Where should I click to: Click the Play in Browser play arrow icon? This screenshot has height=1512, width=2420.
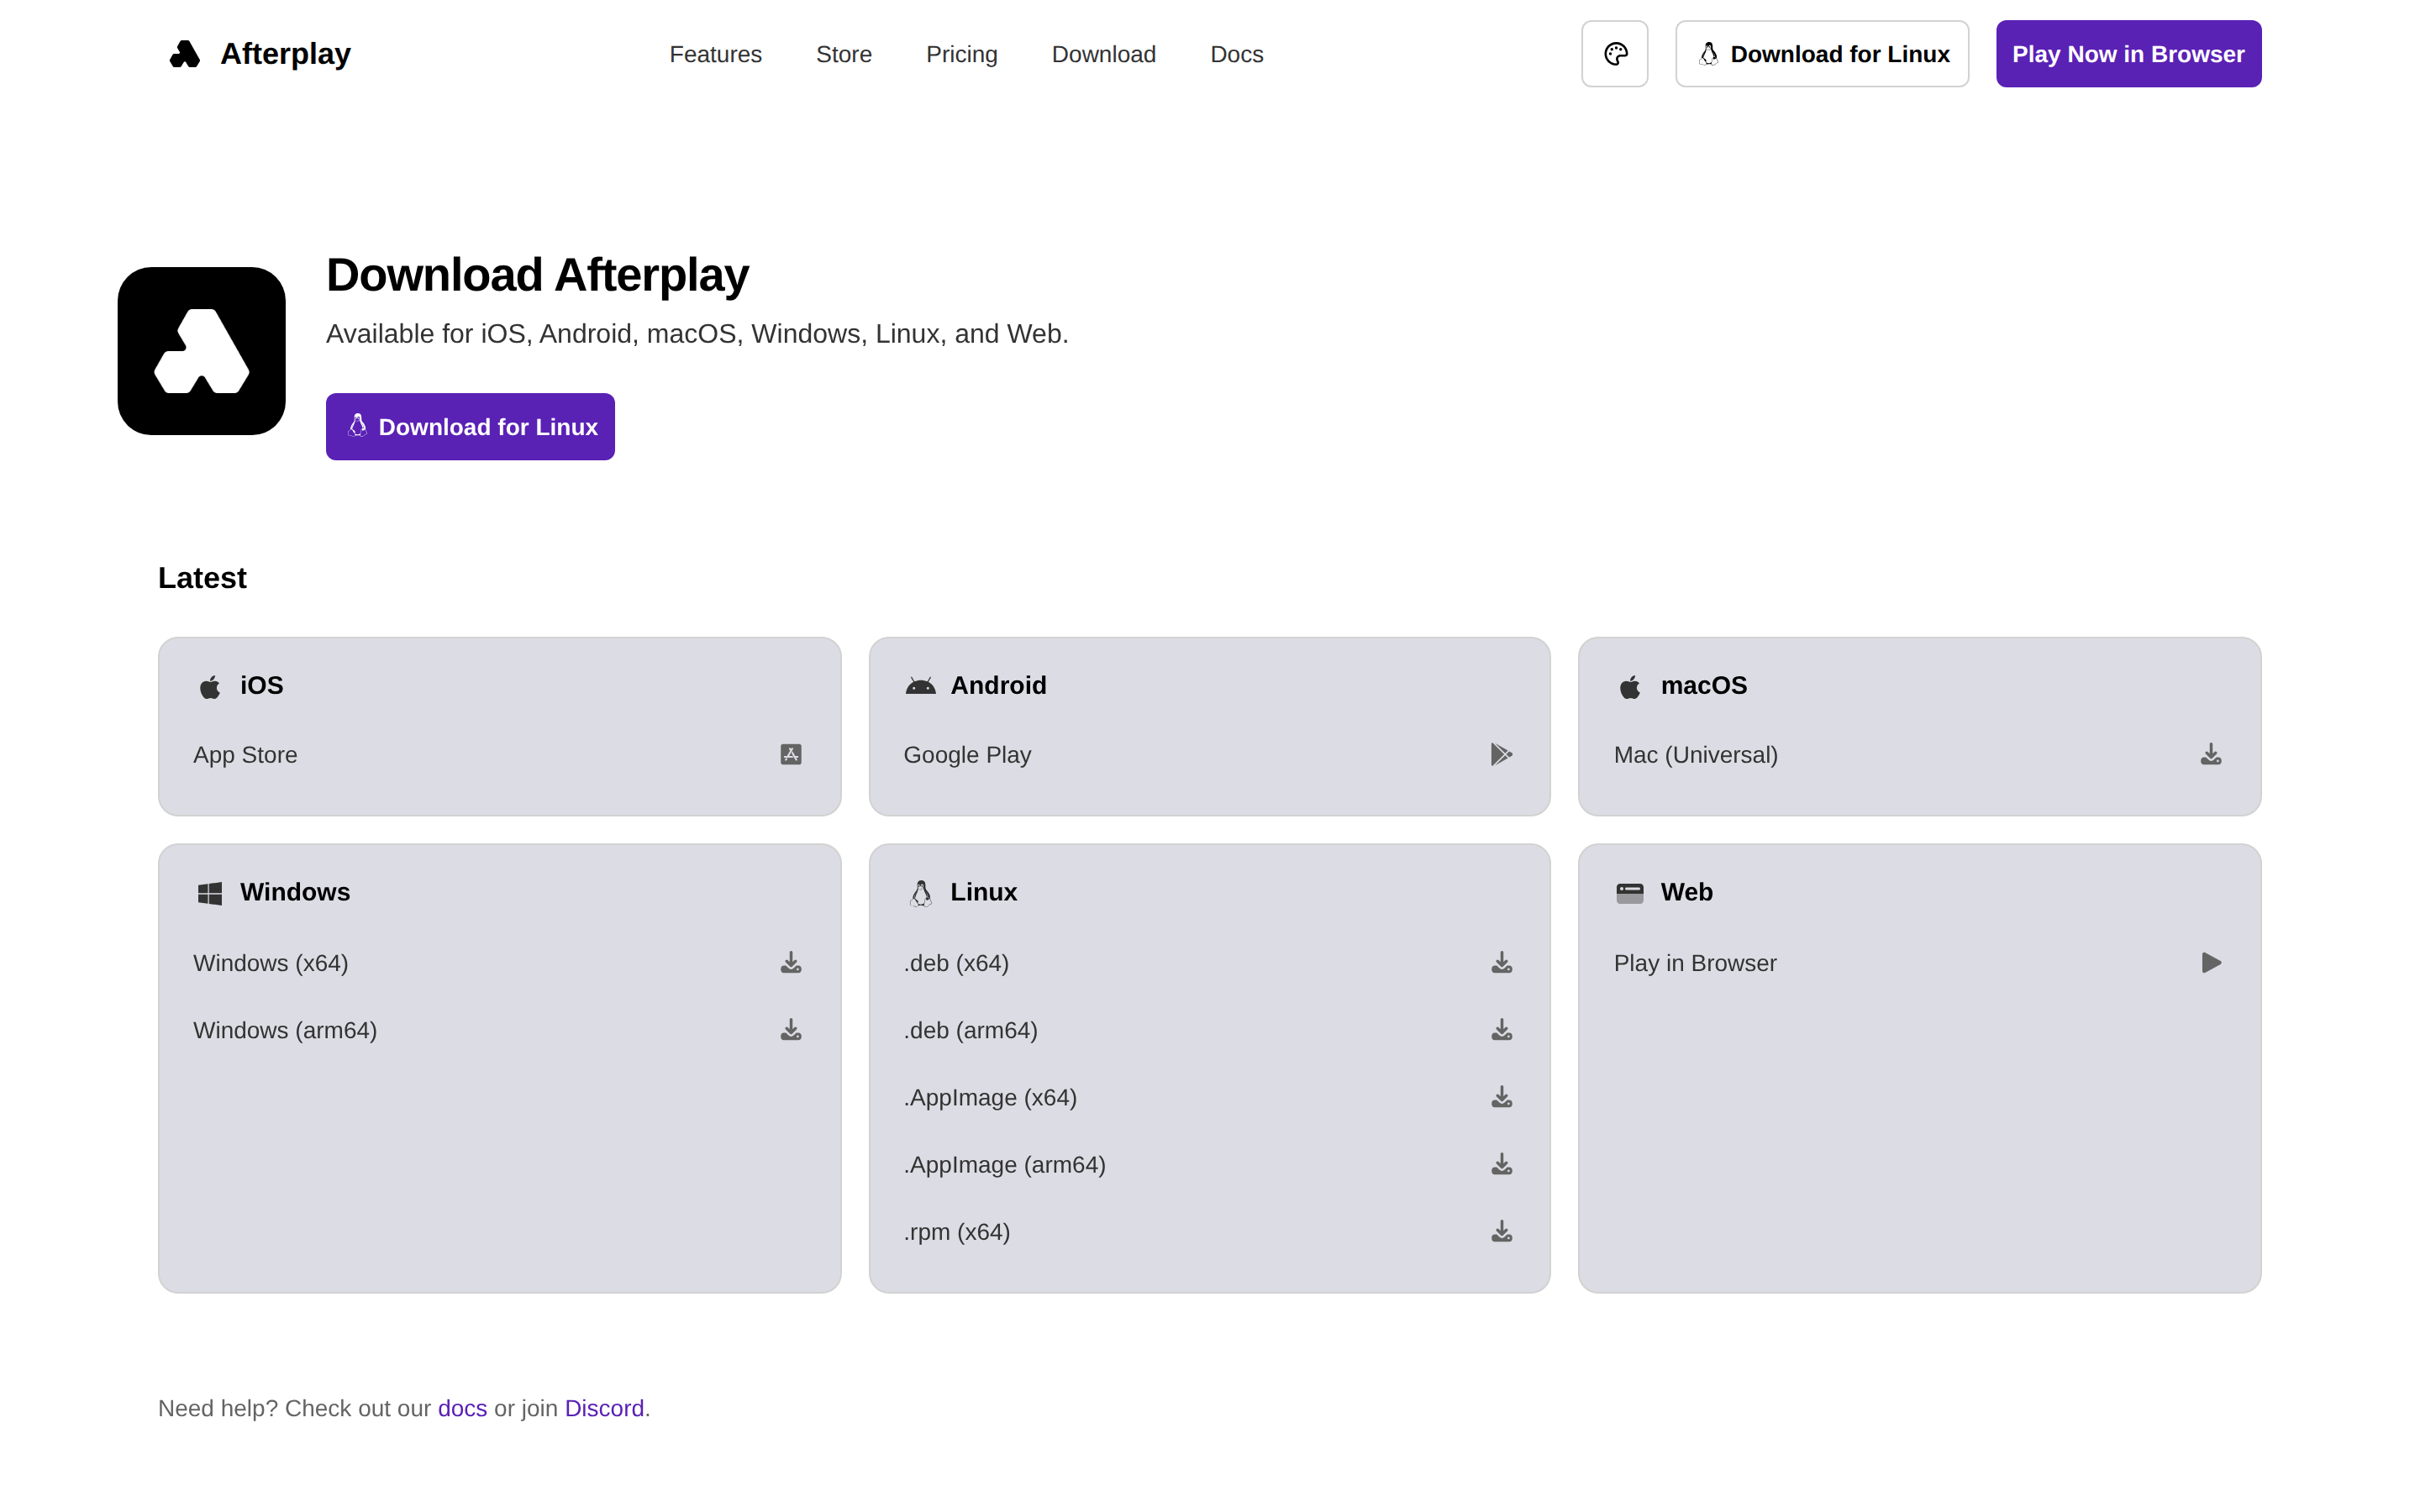[x=2211, y=962]
